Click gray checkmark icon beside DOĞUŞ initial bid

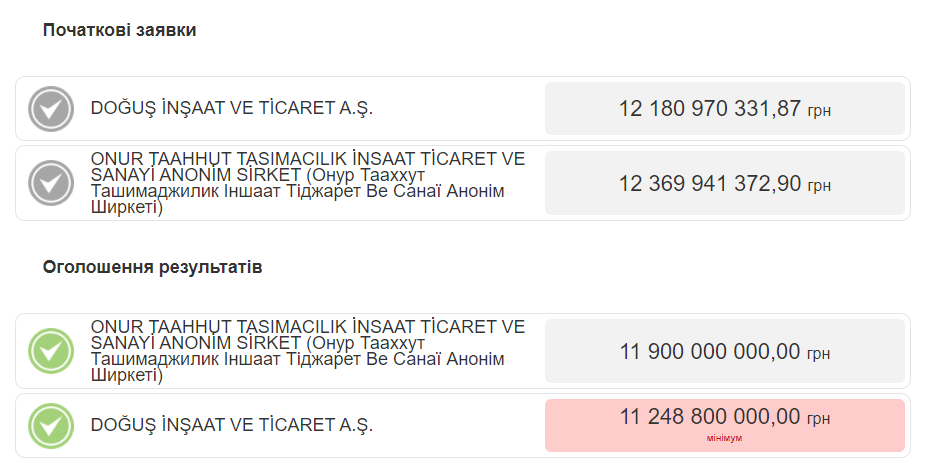pyautogui.click(x=50, y=109)
